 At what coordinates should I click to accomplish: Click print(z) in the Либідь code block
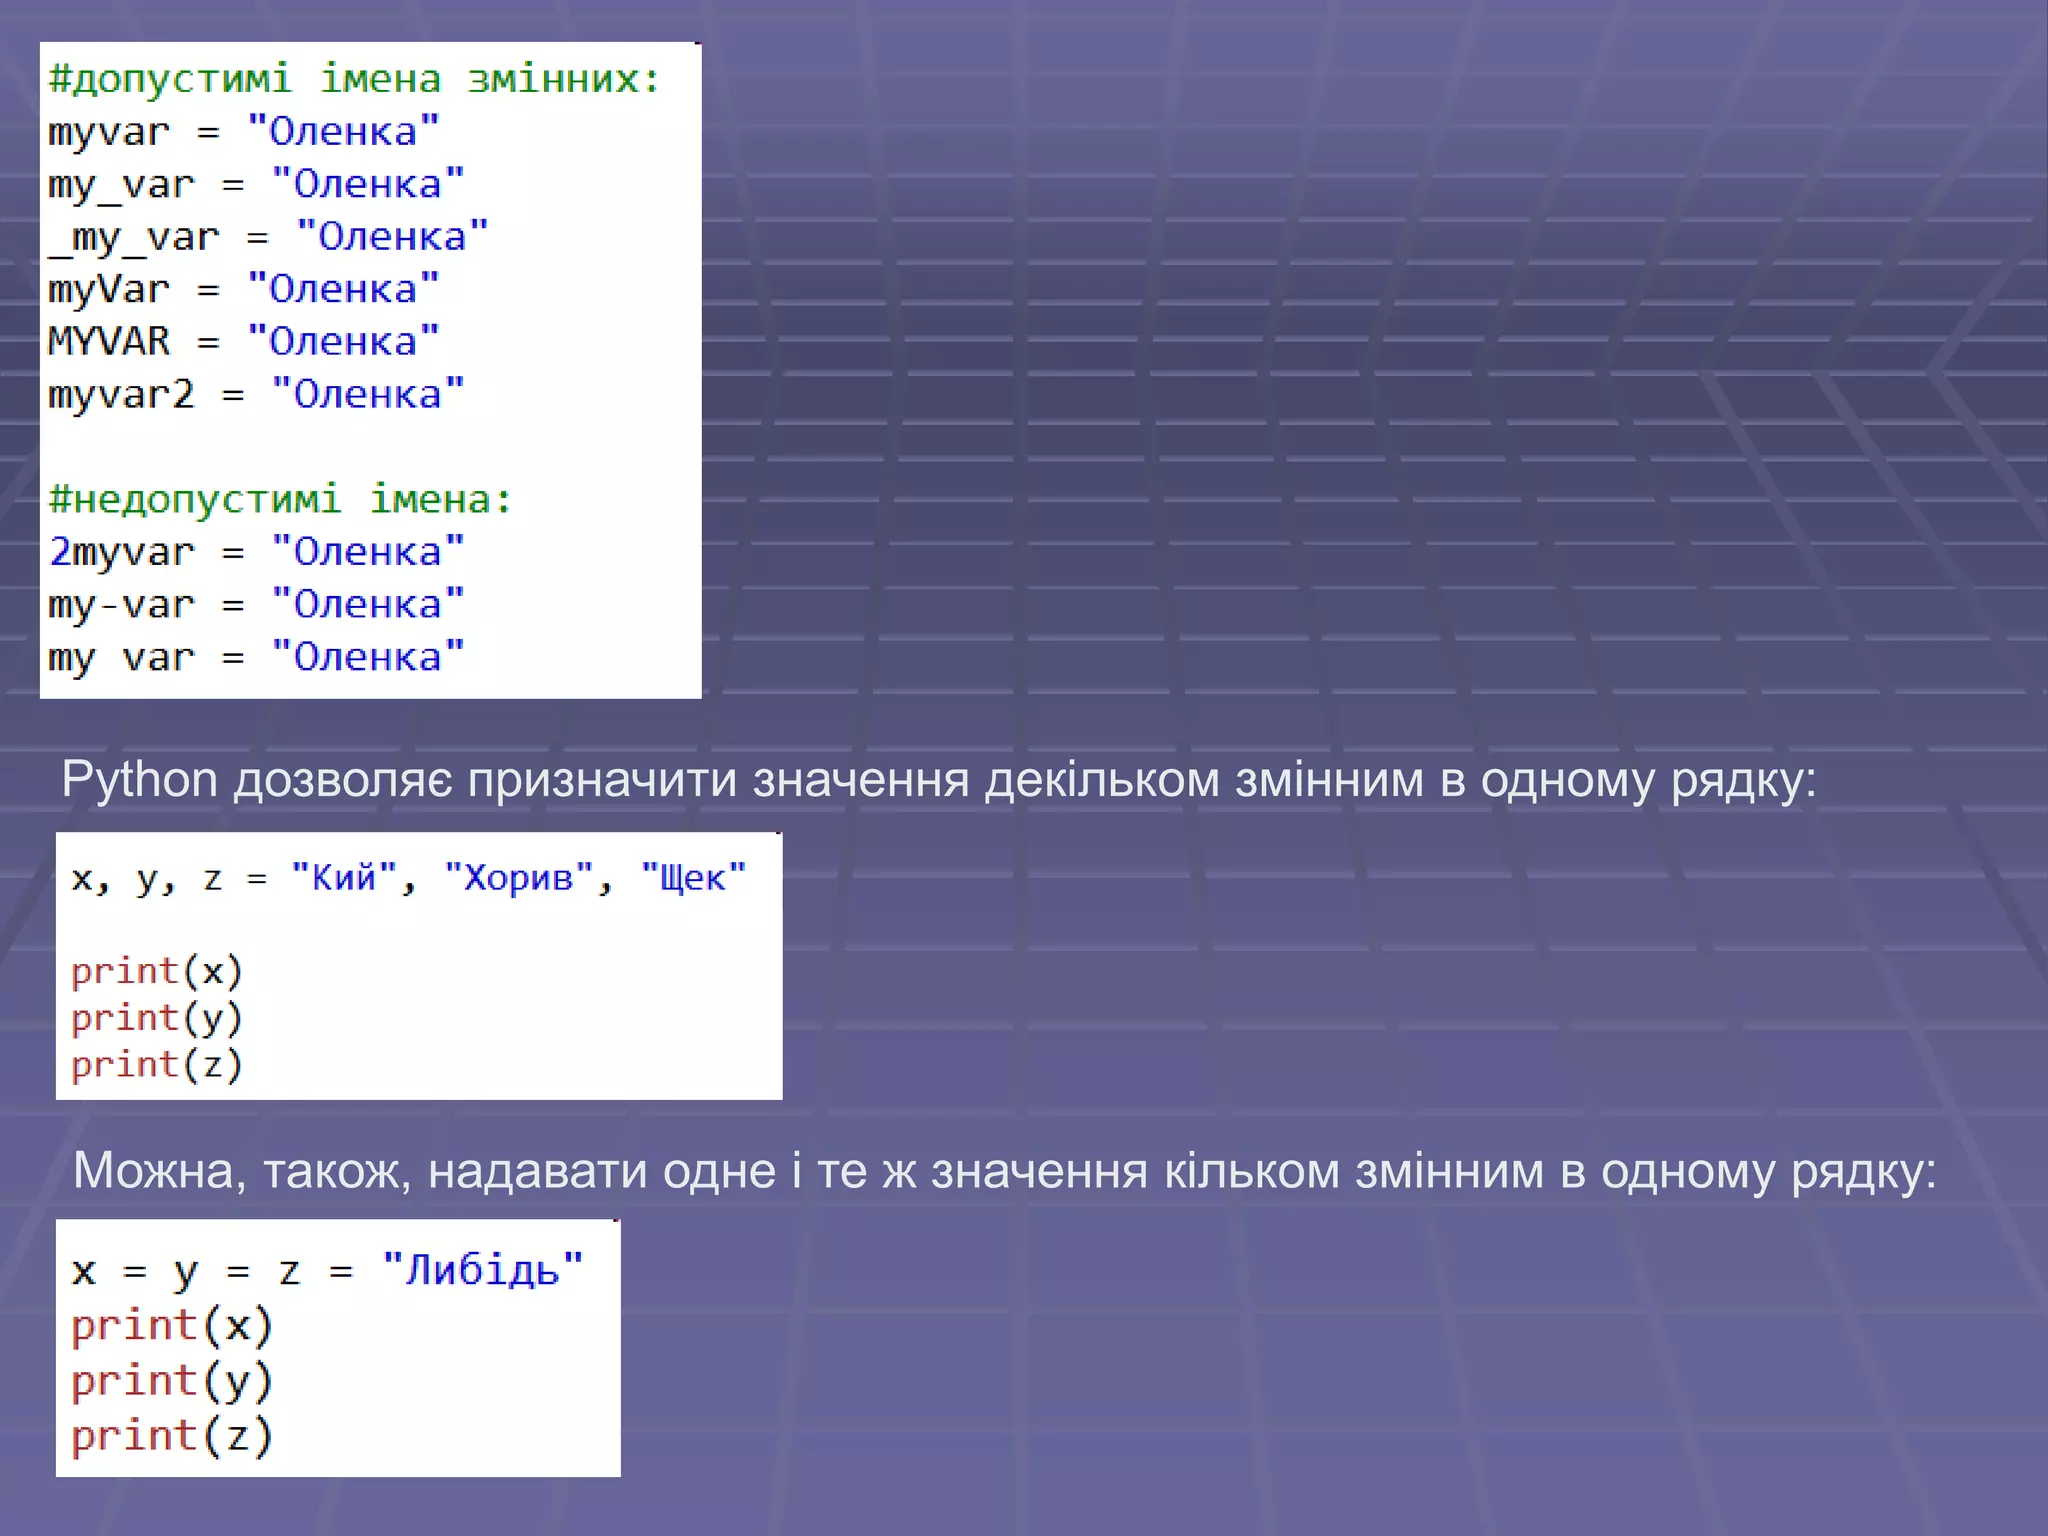pos(172,1436)
